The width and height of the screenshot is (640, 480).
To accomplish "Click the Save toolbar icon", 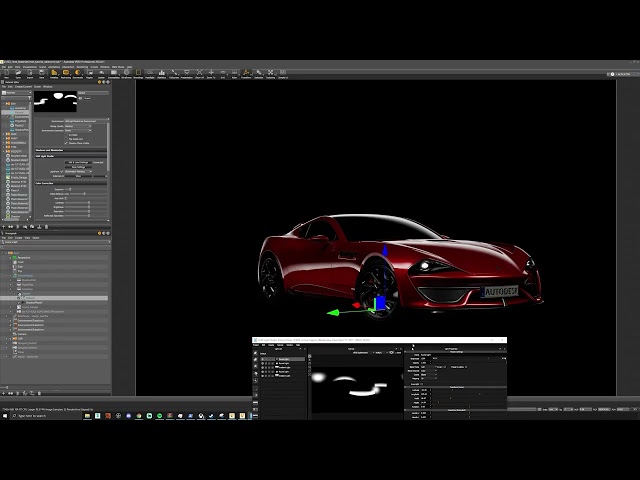I will 42,73.
